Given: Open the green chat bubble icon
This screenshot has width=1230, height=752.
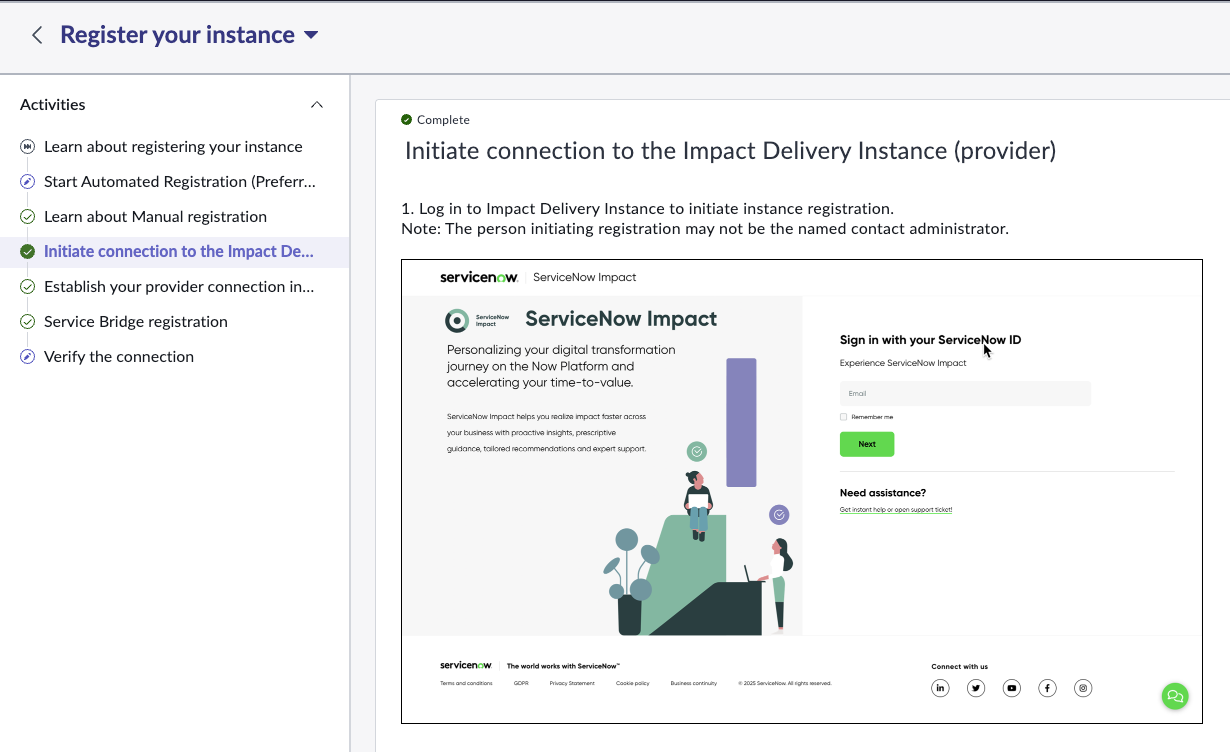Looking at the screenshot, I should point(1175,696).
